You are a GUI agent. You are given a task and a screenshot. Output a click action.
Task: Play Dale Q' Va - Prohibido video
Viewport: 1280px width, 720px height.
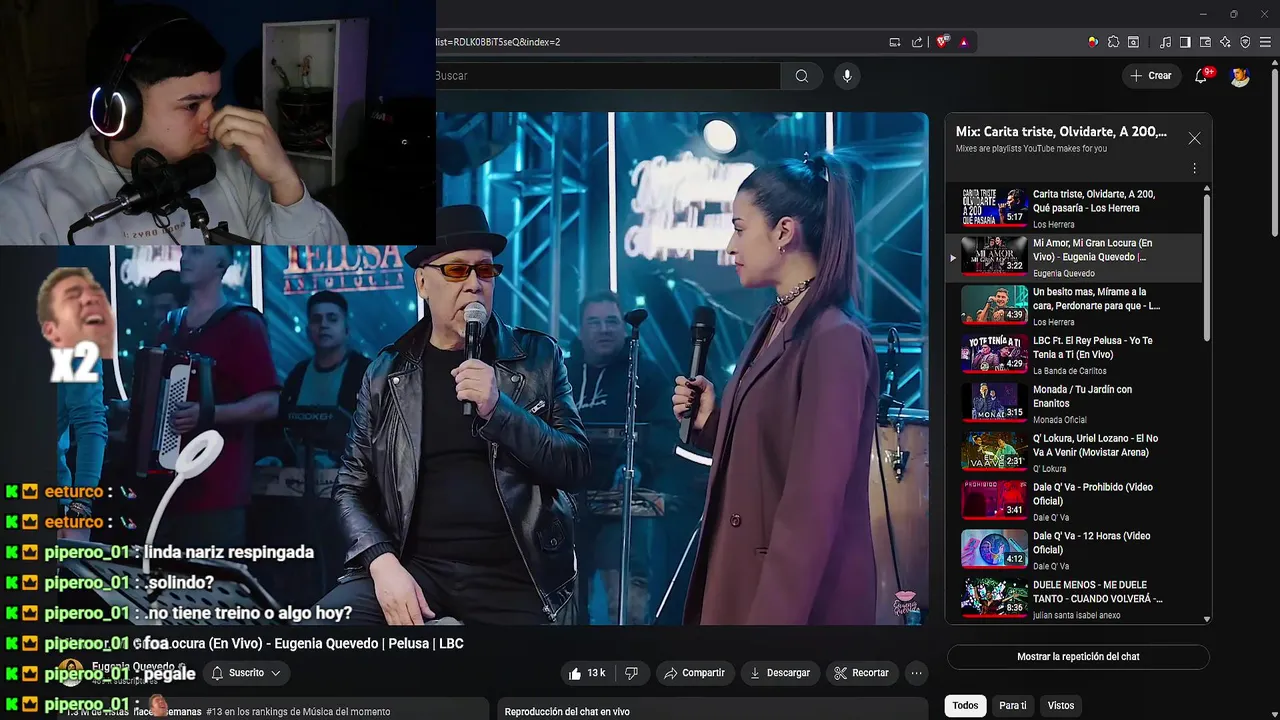[x=1073, y=502]
